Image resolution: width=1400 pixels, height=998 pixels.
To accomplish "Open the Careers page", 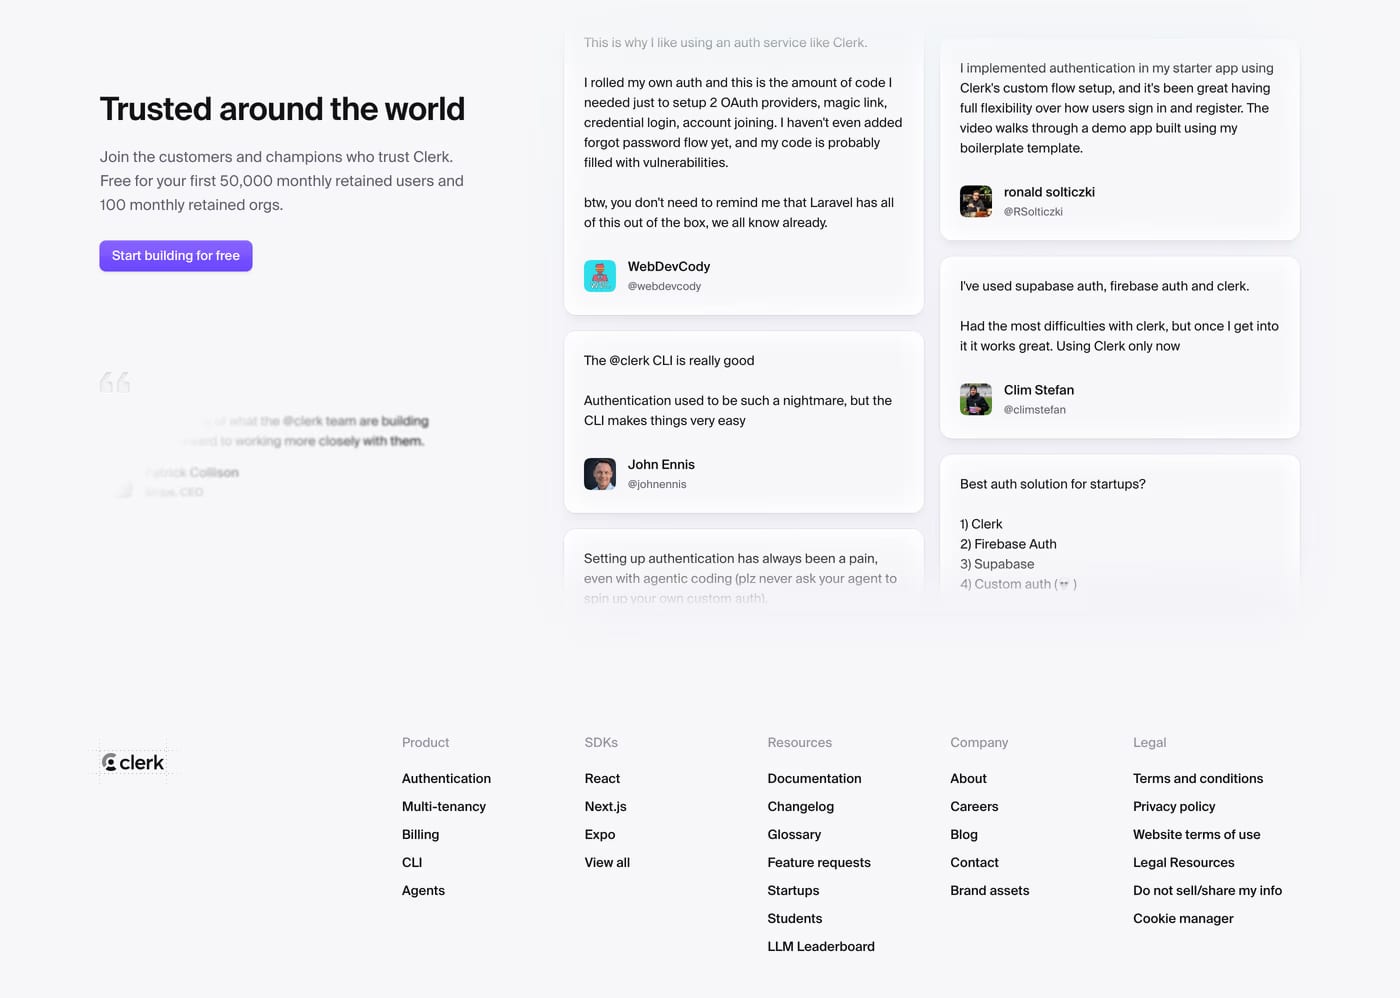I will [x=974, y=806].
